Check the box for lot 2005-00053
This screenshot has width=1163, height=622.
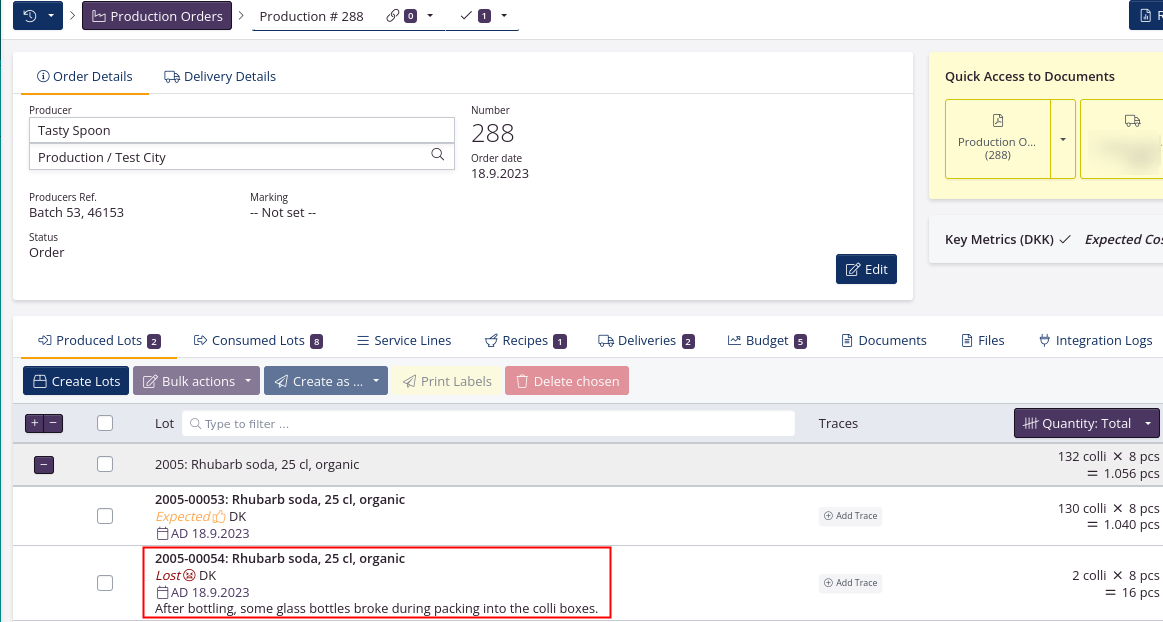(105, 516)
